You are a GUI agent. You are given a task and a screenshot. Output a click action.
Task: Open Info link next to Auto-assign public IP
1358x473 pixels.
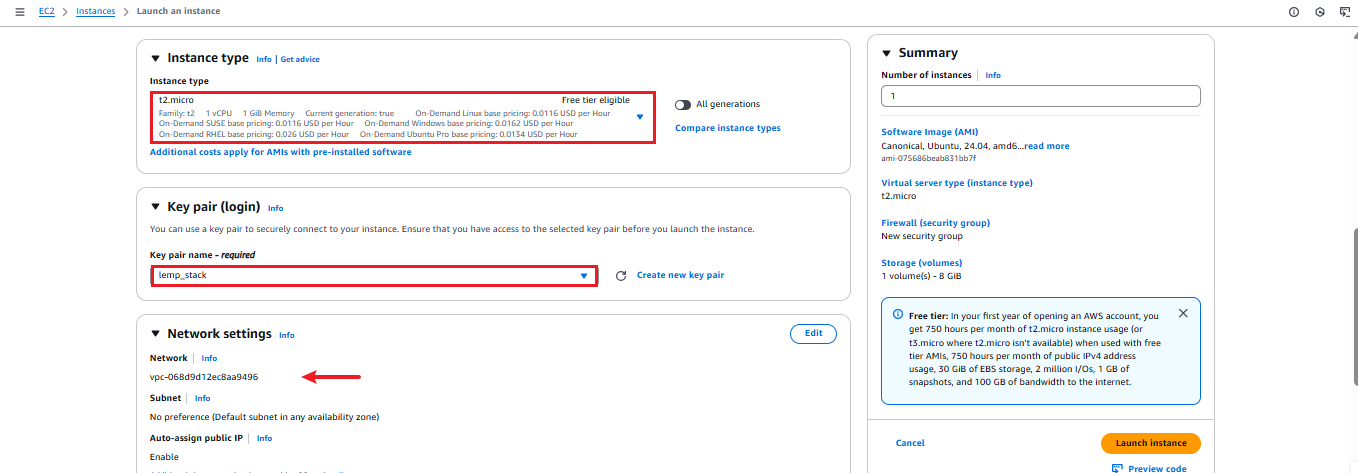[x=264, y=438]
